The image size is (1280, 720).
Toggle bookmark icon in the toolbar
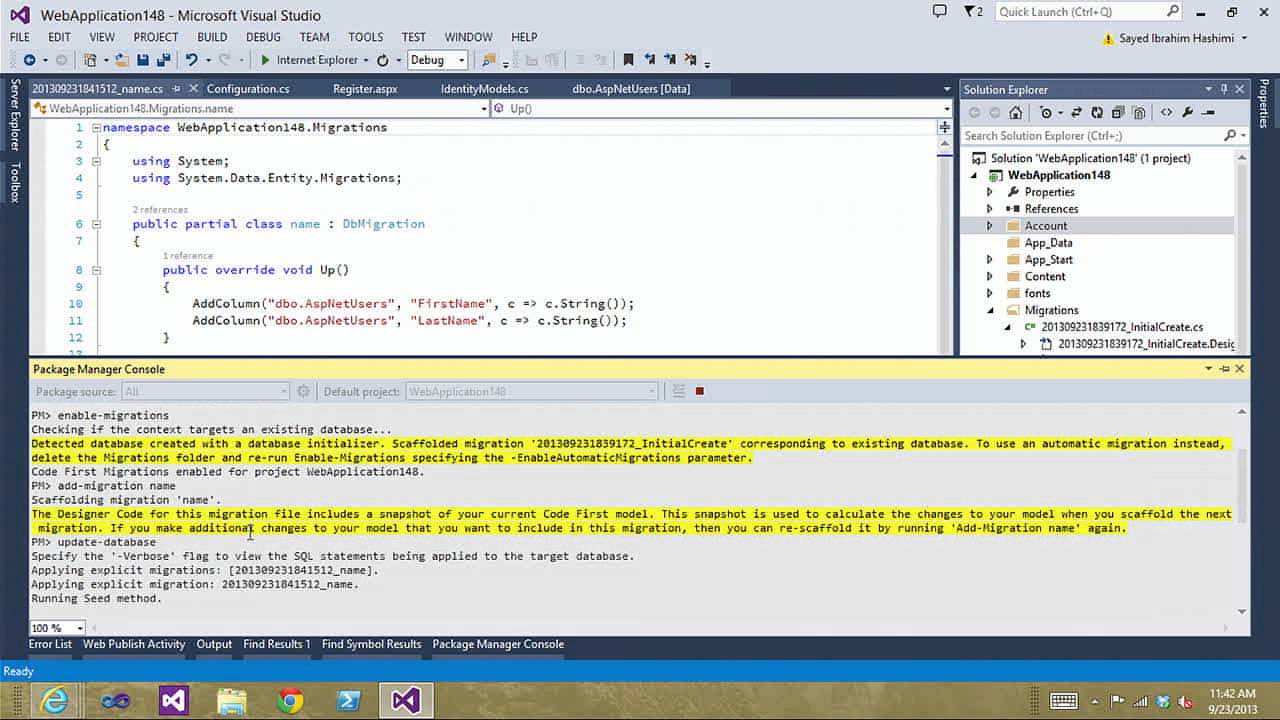pyautogui.click(x=628, y=60)
